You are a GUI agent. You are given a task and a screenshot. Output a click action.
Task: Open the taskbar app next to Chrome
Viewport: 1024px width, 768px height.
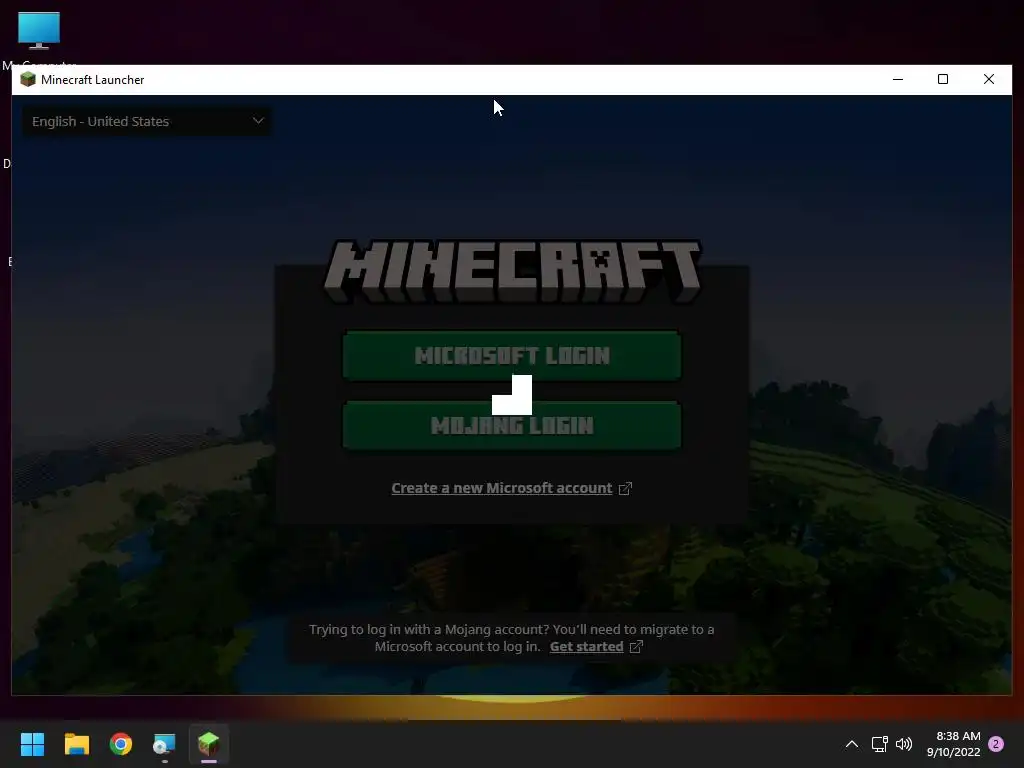click(165, 744)
